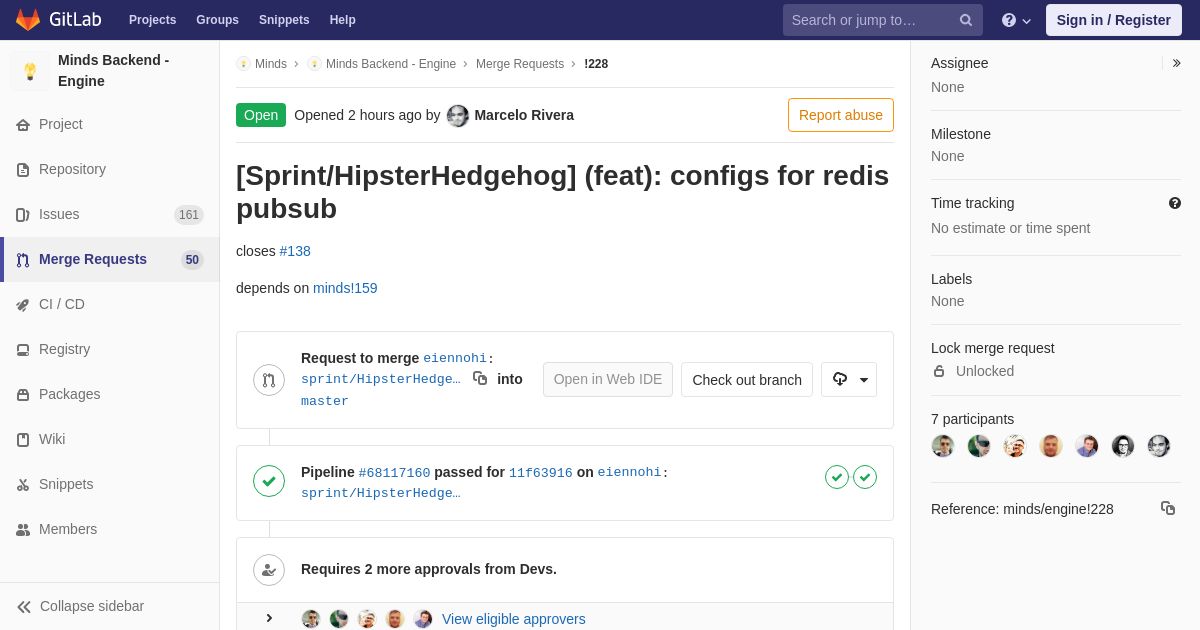Click the Search or jump to field
Screen dimensions: 1200x630
pos(870,20)
